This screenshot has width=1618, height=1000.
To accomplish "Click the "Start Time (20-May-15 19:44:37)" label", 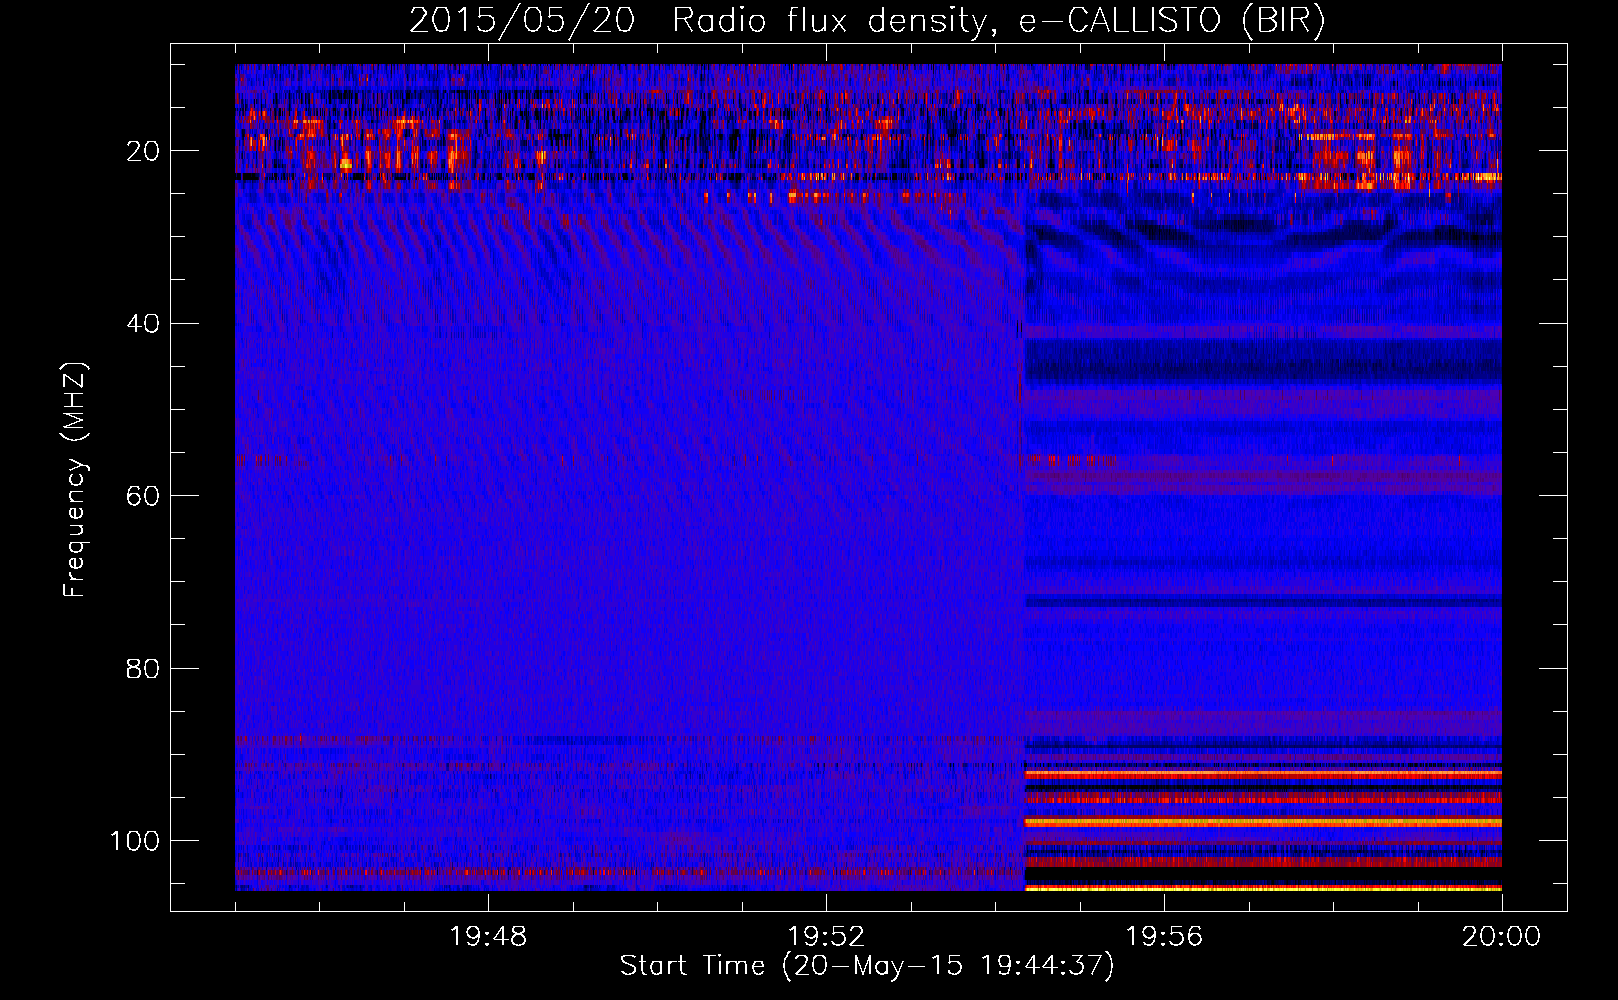I will [866, 966].
